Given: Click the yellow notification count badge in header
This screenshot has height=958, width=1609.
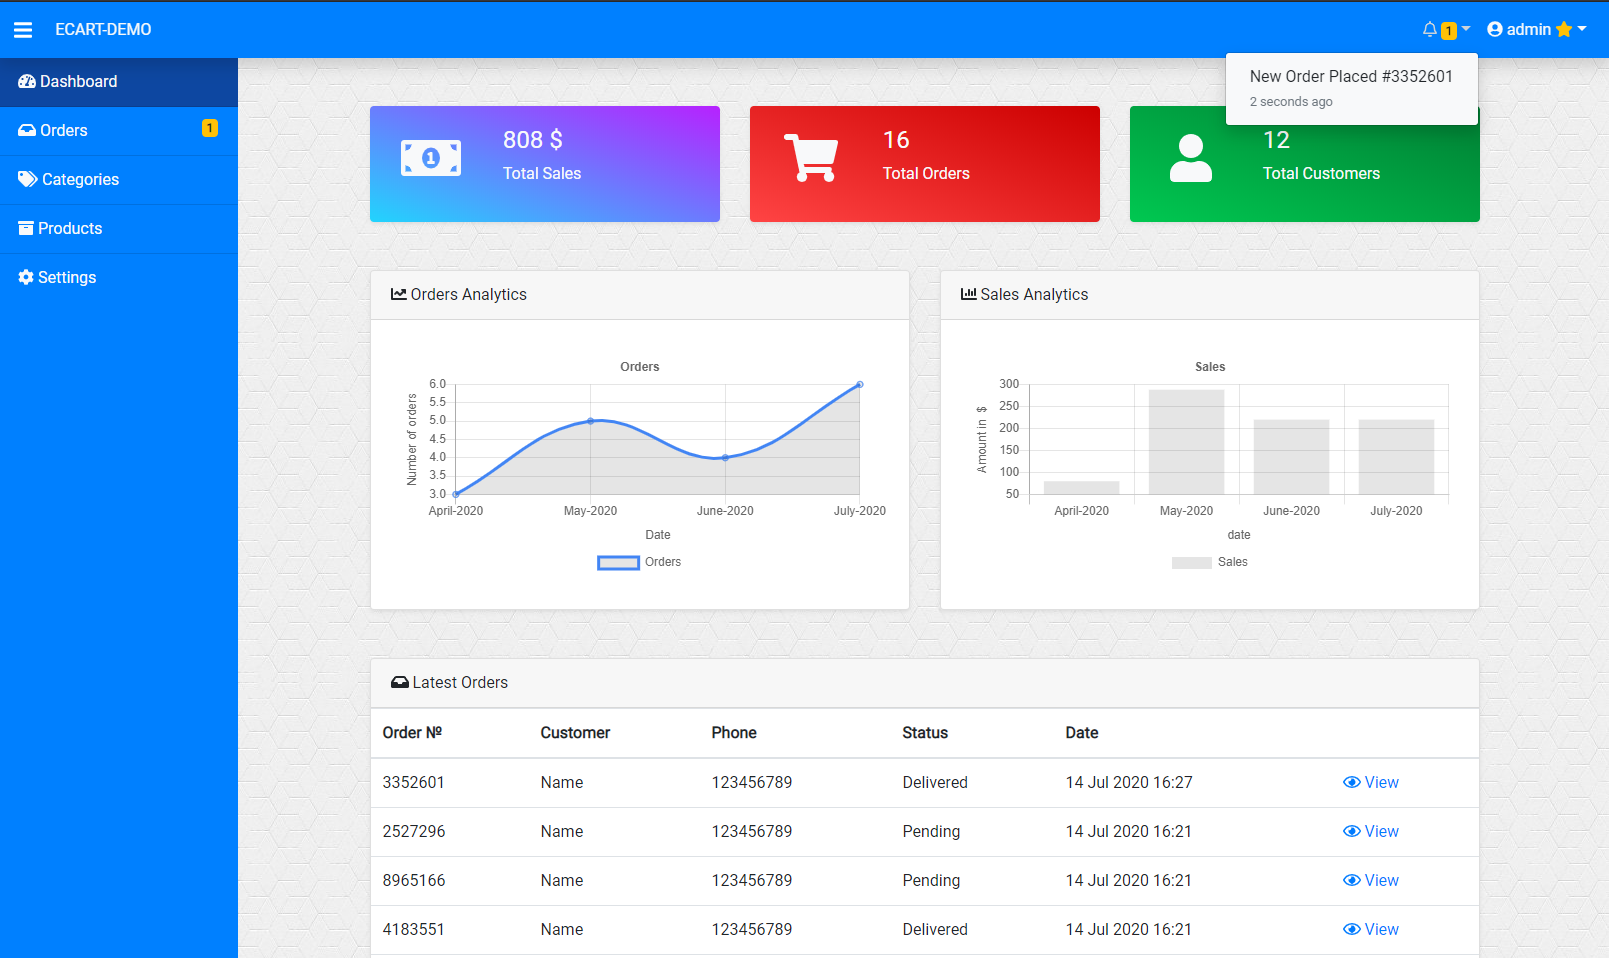Looking at the screenshot, I should click(1449, 31).
